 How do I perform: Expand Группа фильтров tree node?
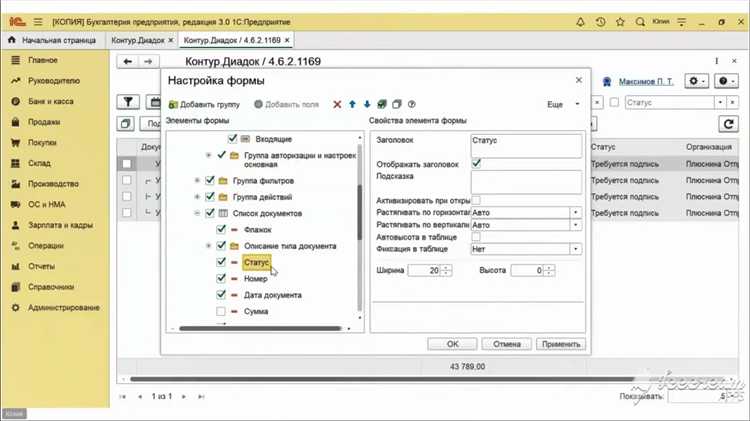click(x=197, y=180)
